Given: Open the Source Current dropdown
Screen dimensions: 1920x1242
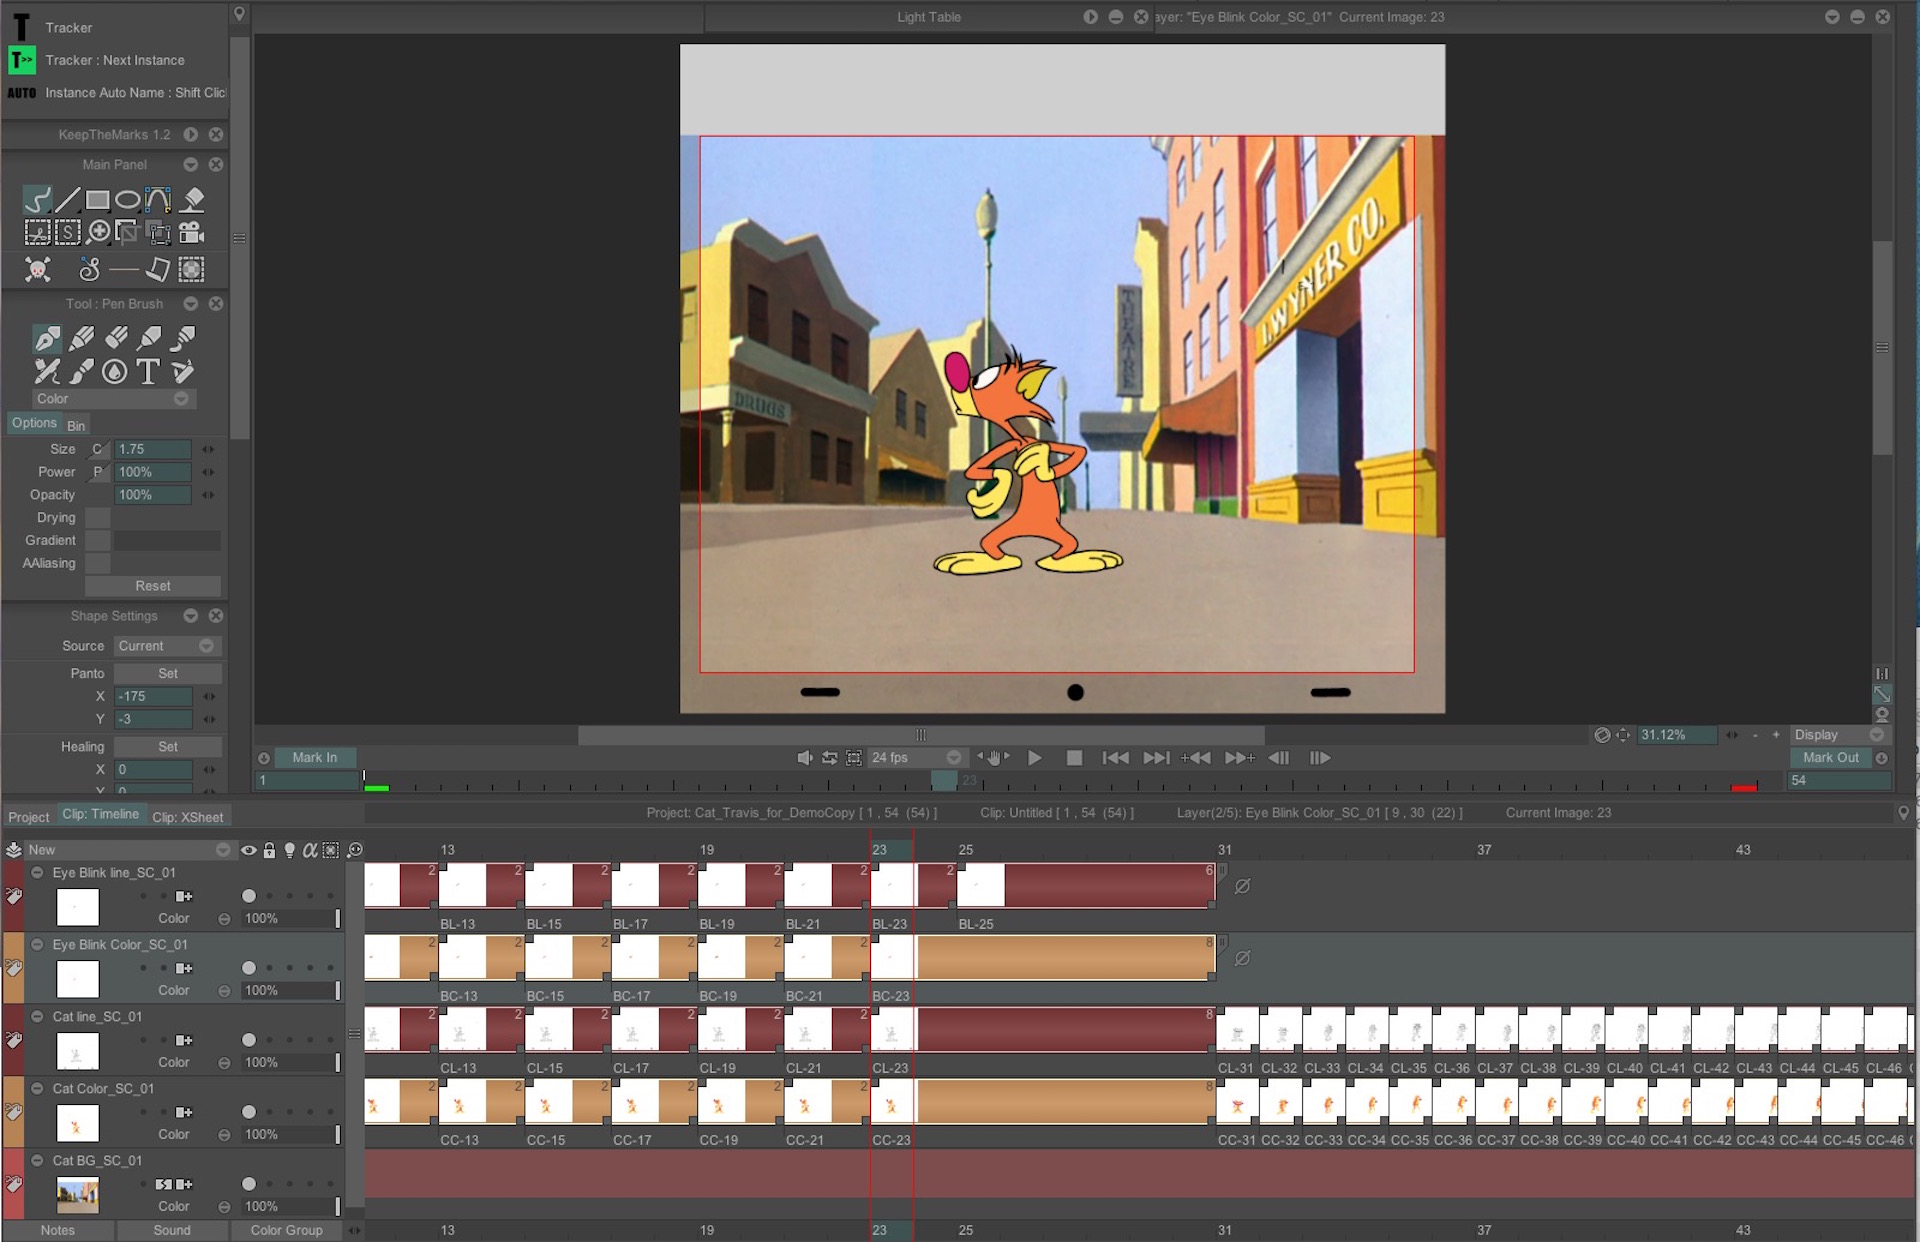Looking at the screenshot, I should pyautogui.click(x=167, y=646).
